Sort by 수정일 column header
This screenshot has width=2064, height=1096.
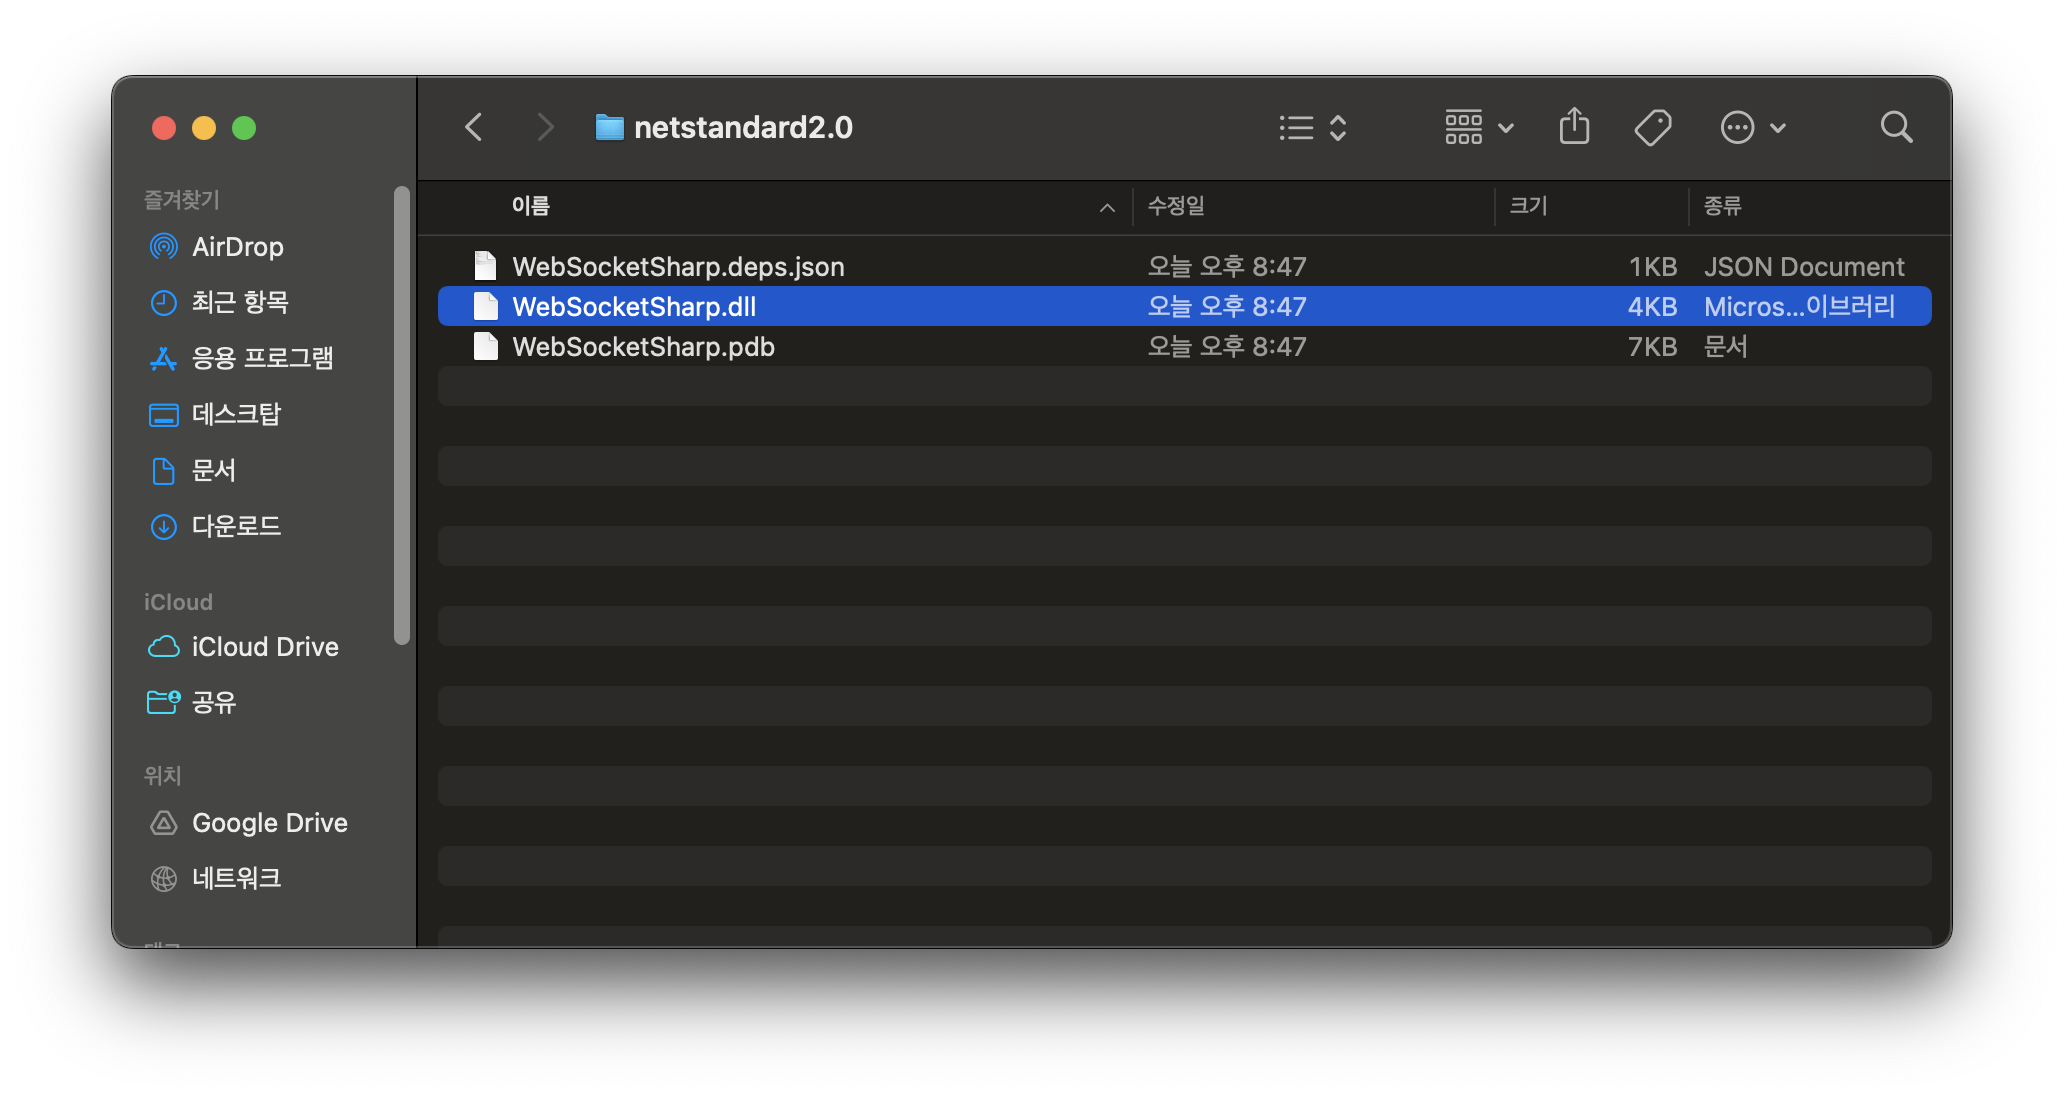tap(1176, 206)
